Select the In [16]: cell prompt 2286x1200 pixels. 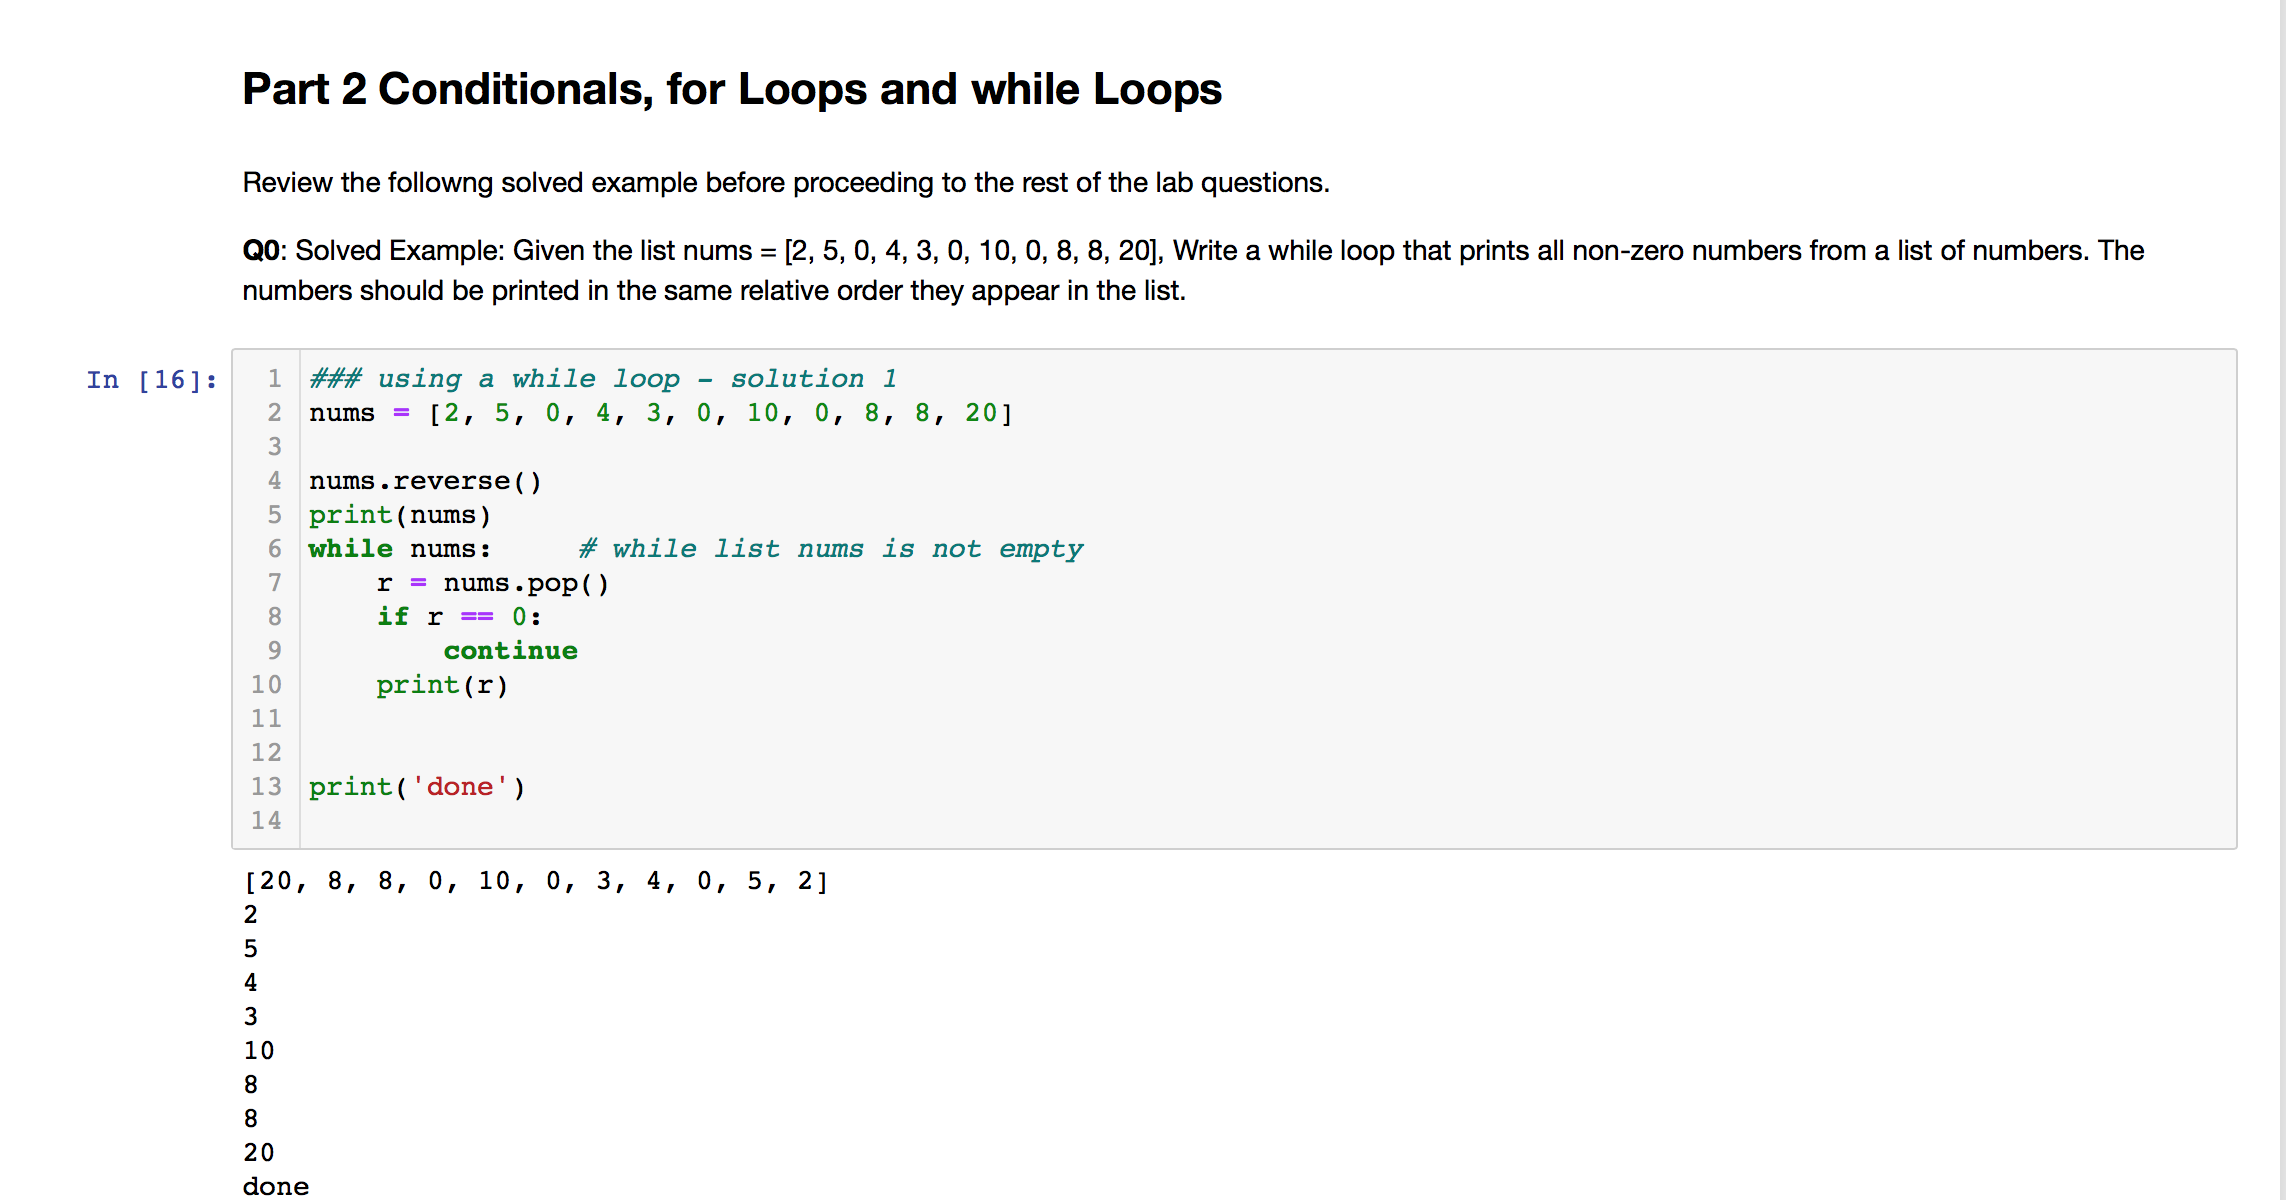(x=150, y=378)
